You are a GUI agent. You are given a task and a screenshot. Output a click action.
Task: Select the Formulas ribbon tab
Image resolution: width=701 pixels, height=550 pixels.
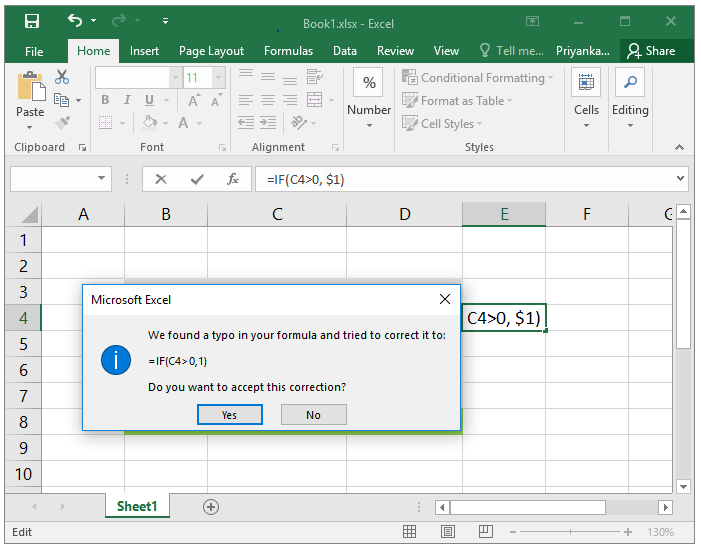coord(288,51)
